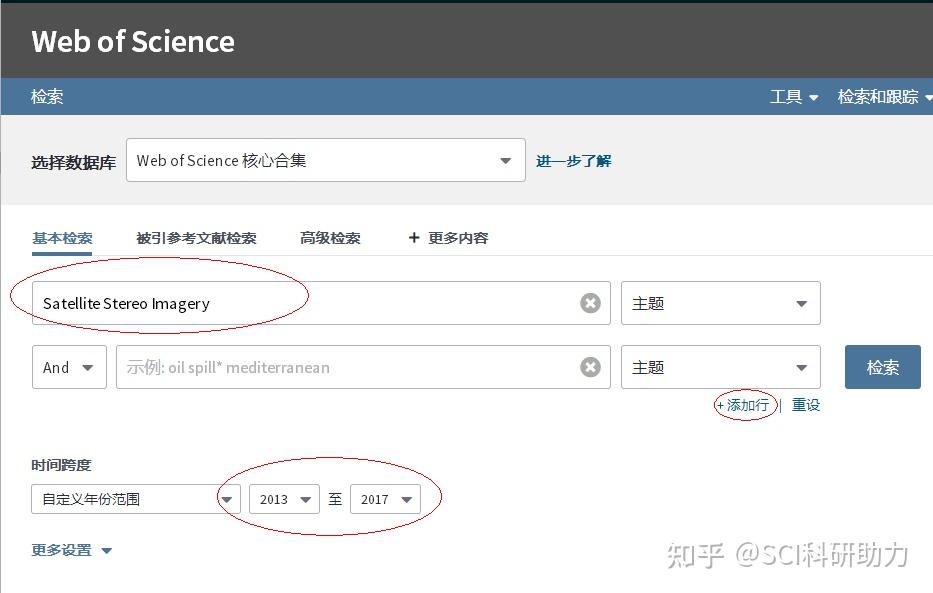Clear the second search row field
The width and height of the screenshot is (933, 593).
pyautogui.click(x=590, y=367)
